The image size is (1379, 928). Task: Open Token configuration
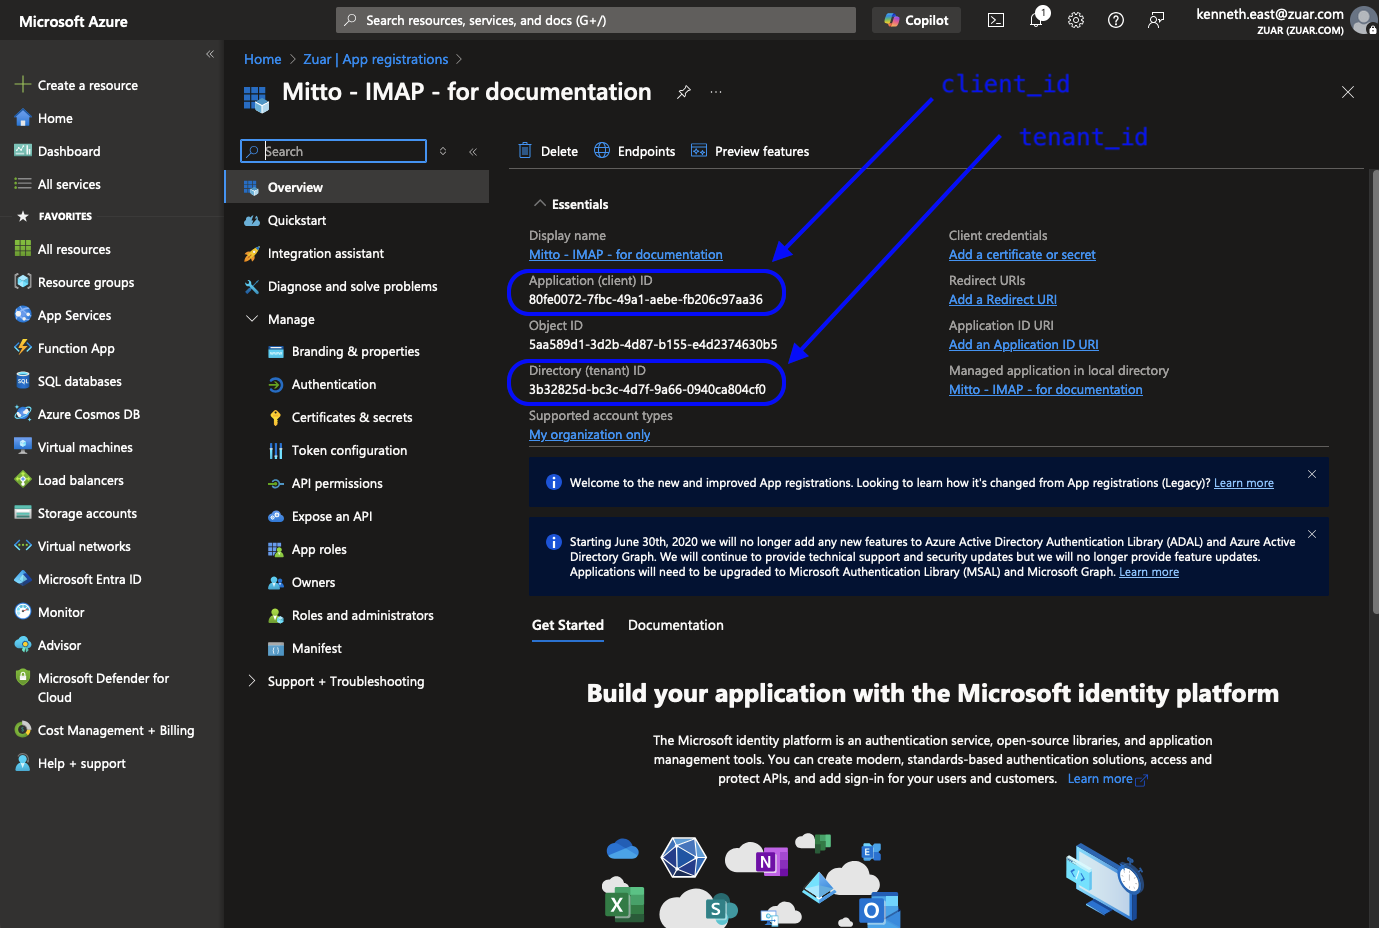[x=349, y=450]
